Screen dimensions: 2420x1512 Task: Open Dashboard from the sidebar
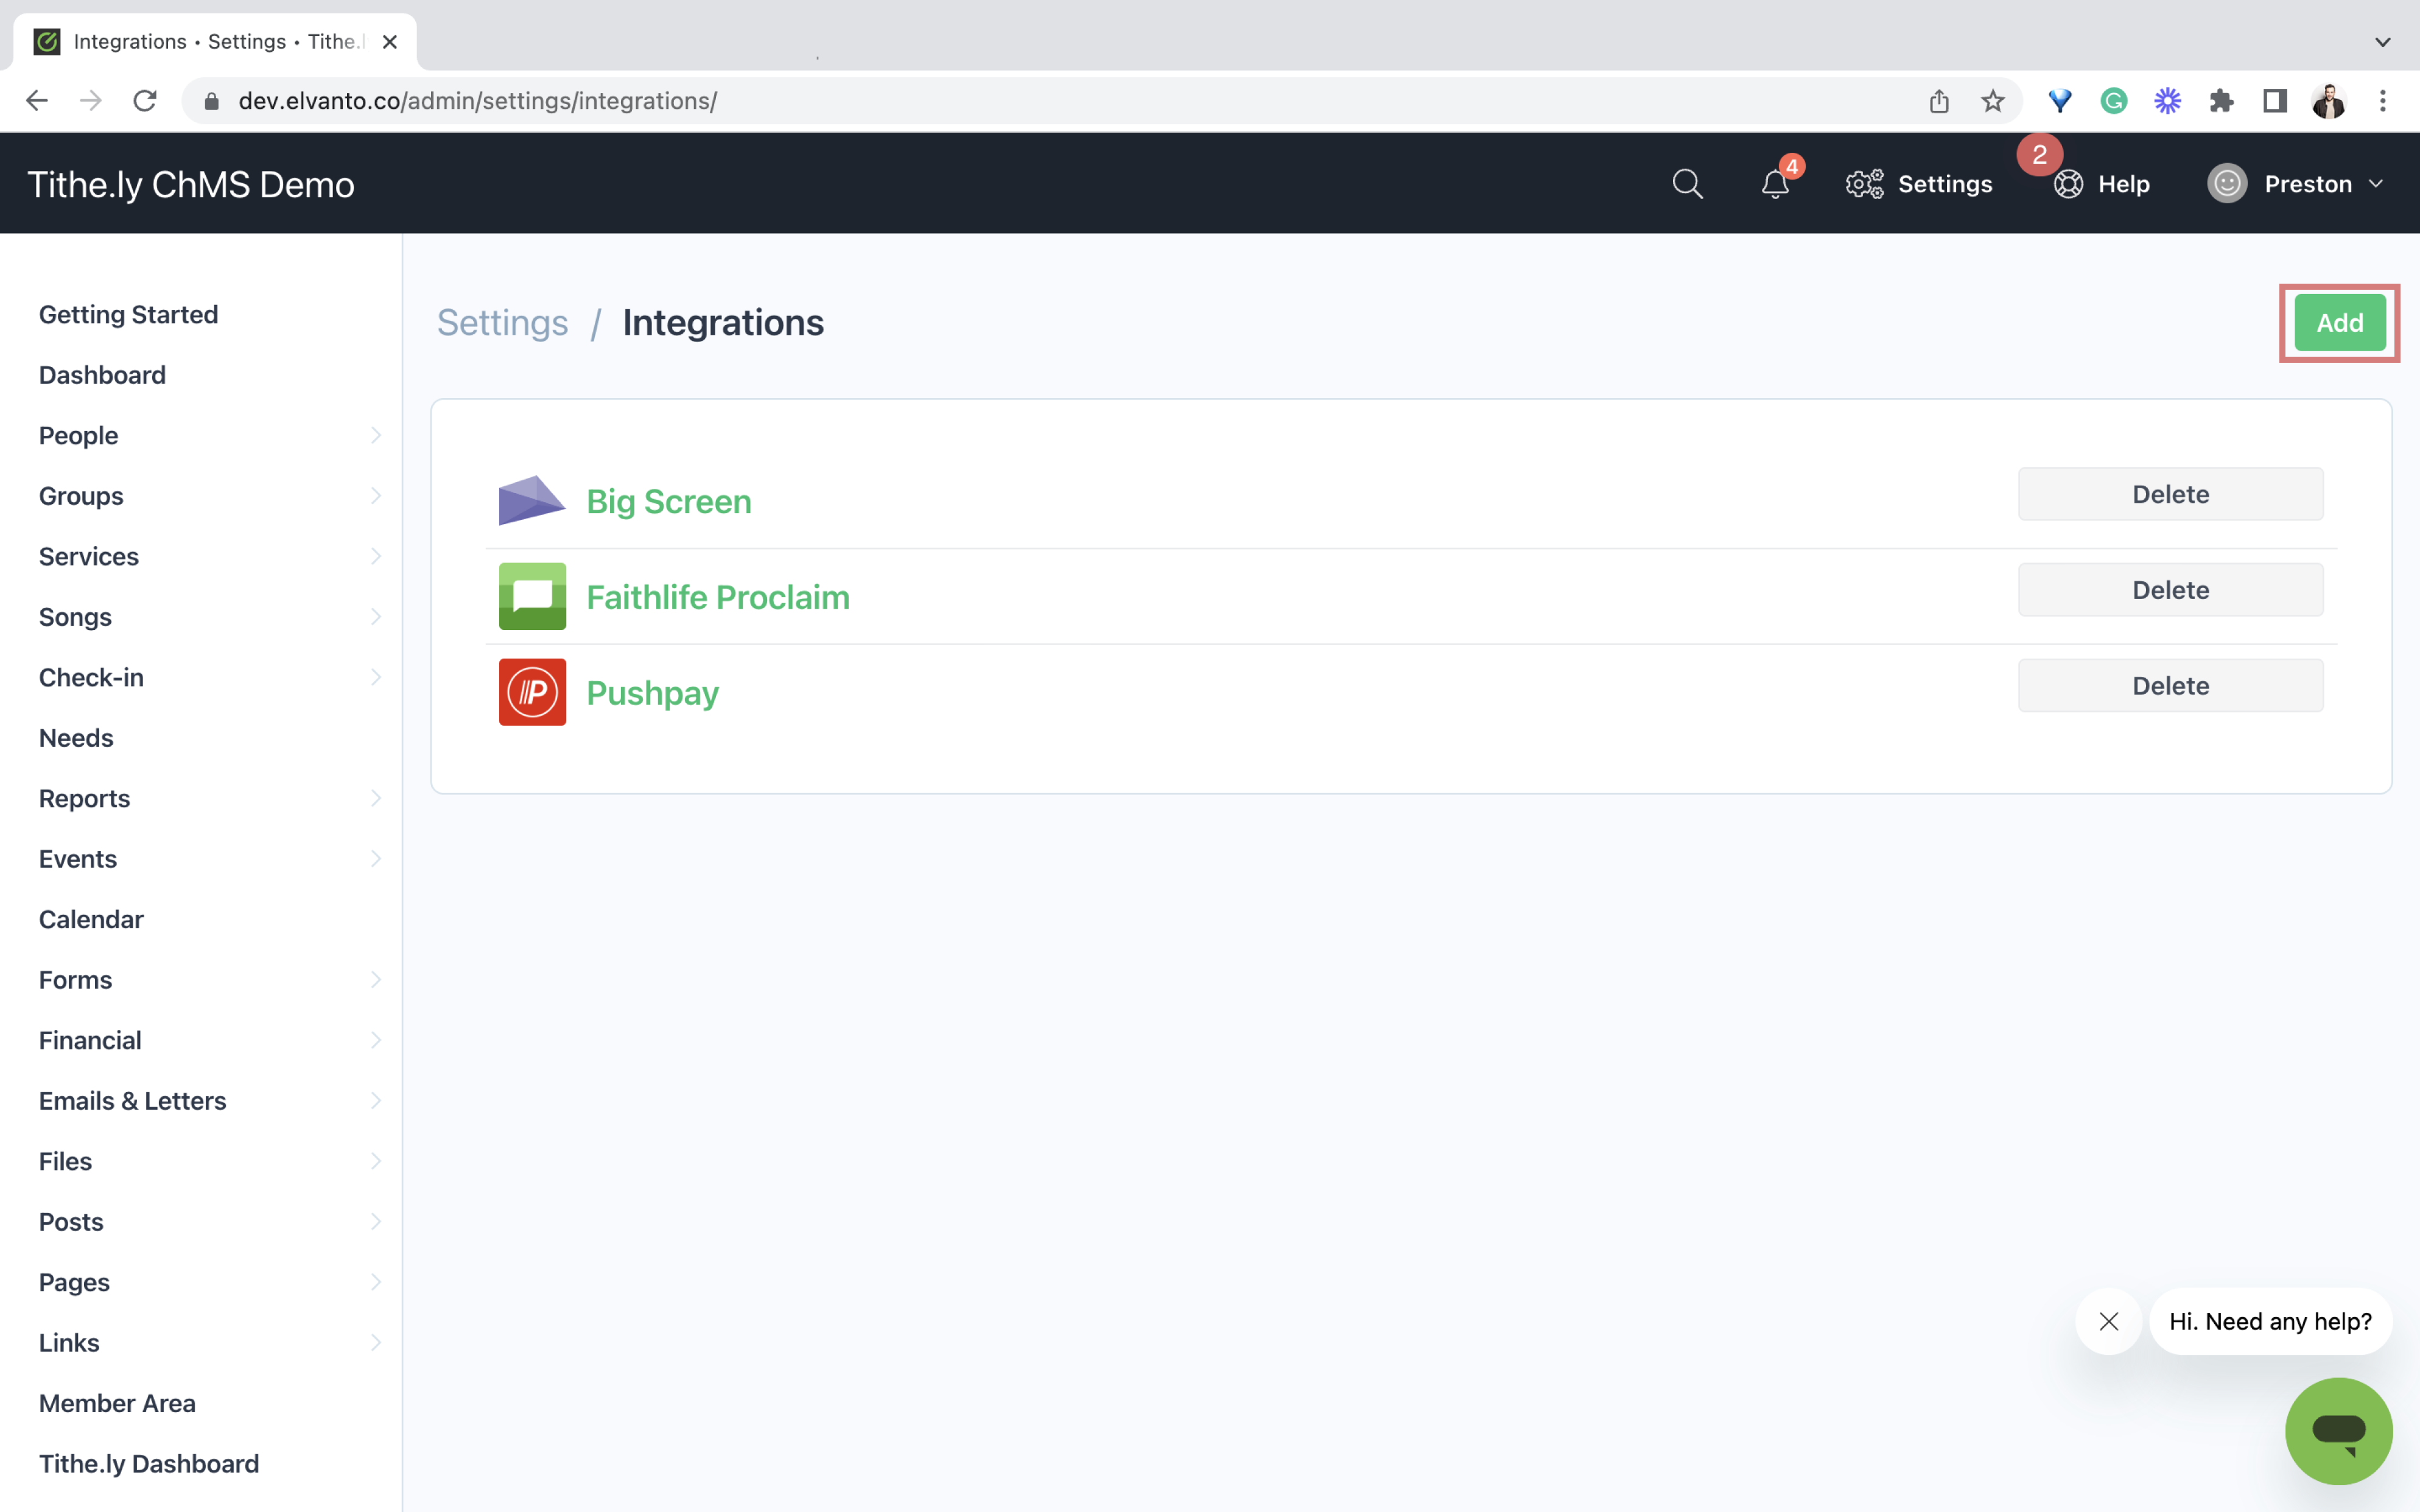pyautogui.click(x=102, y=375)
